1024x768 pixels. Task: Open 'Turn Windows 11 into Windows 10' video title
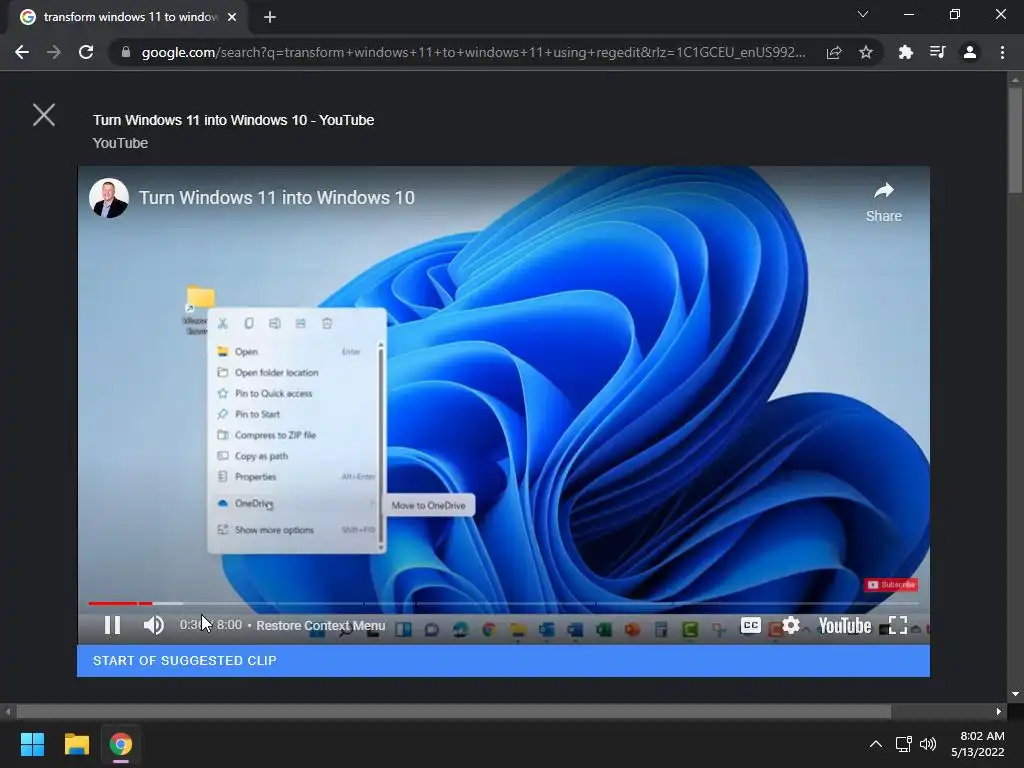coord(277,198)
